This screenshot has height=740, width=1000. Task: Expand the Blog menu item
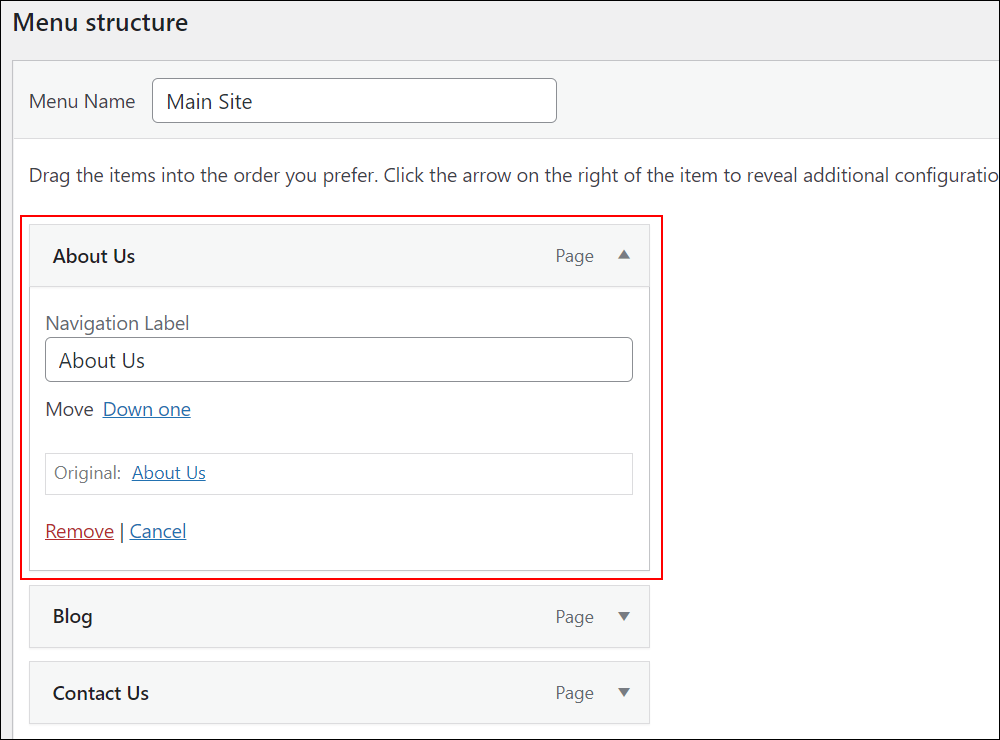click(624, 616)
